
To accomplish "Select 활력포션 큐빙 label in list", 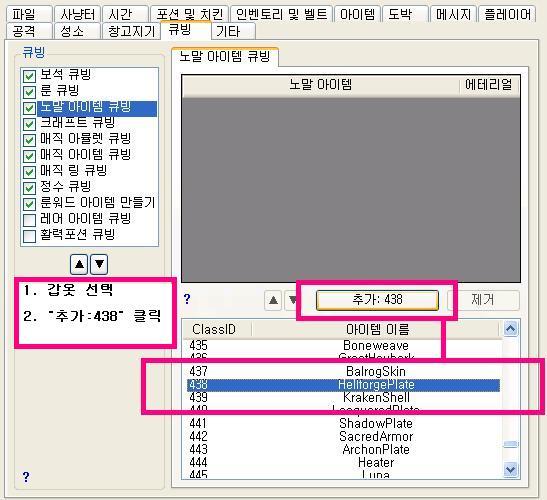I will click(77, 235).
